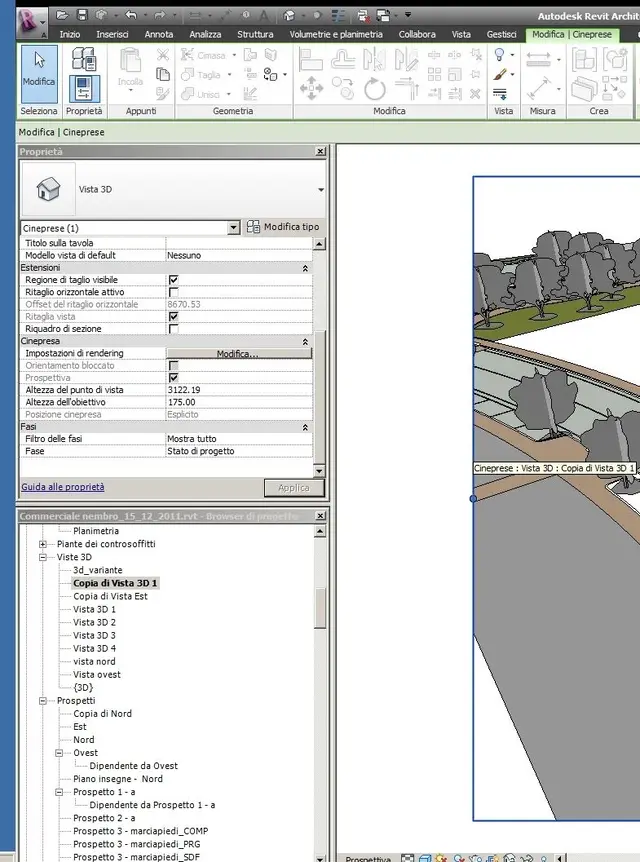The image size is (640, 862).
Task: Click Altezza del punto di vista value field
Action: (x=239, y=390)
